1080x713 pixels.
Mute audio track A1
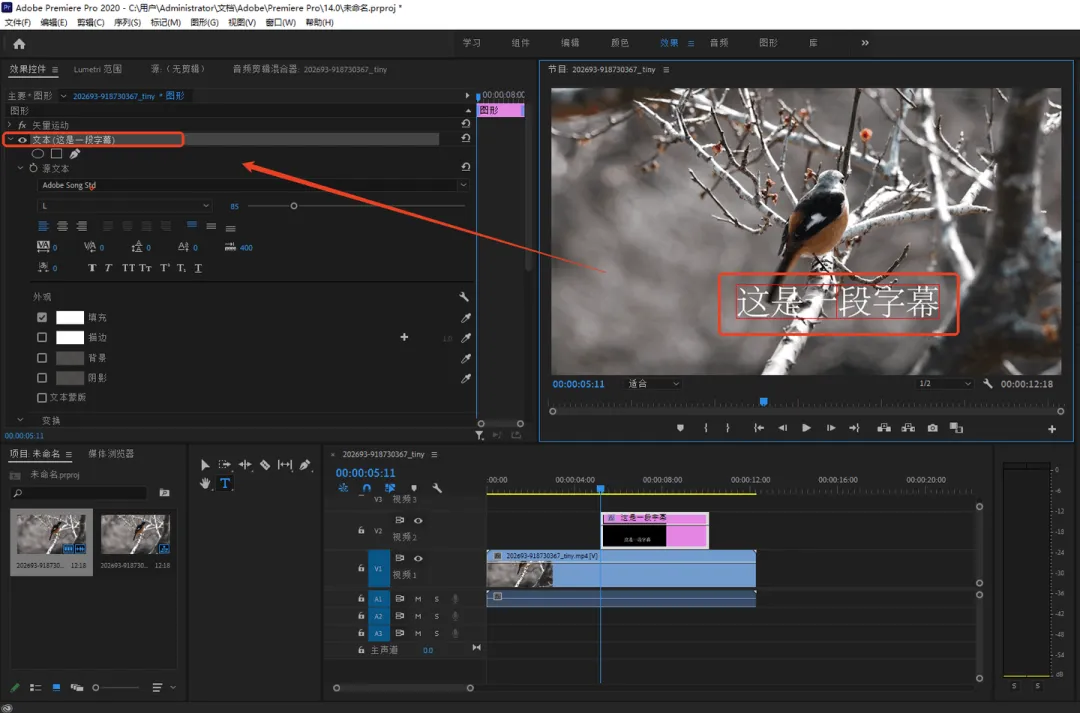(418, 599)
